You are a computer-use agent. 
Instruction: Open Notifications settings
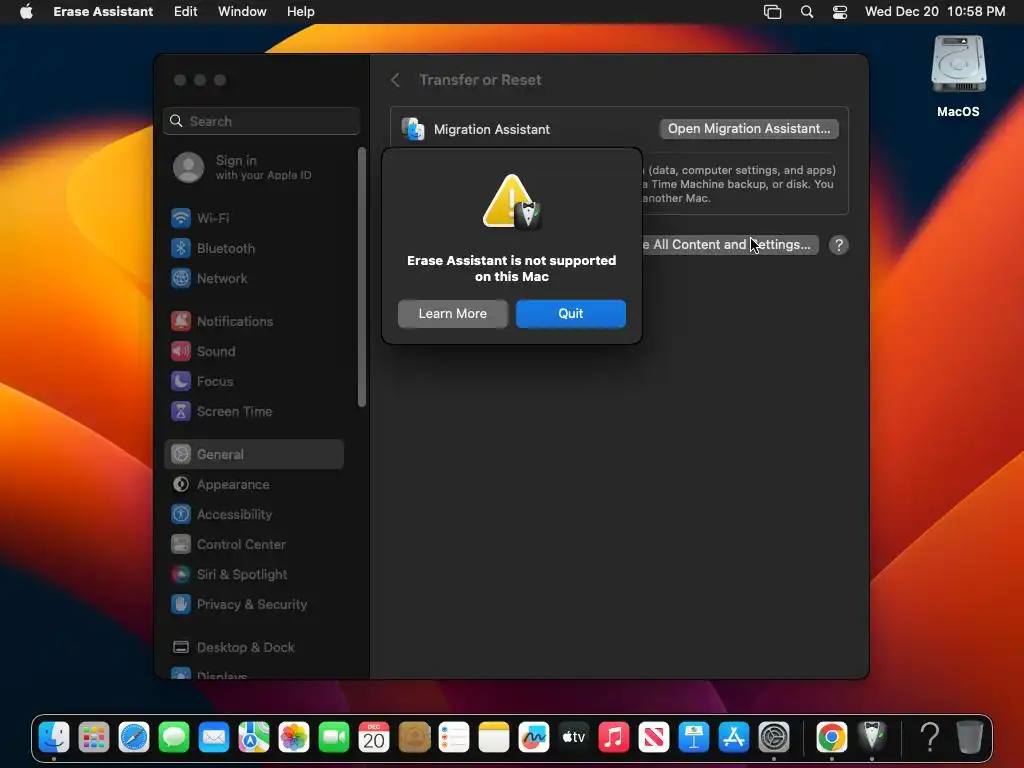pyautogui.click(x=255, y=321)
